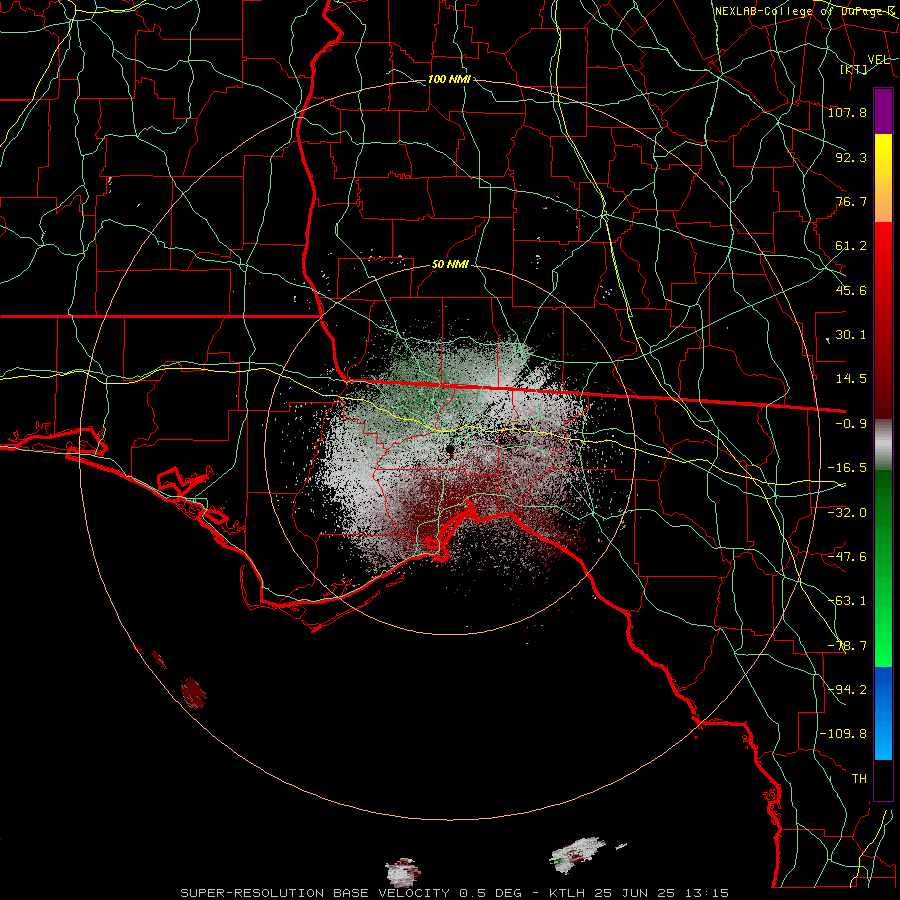This screenshot has height=900, width=900.
Task: Click the -109.8 value on velocity scale
Action: point(843,734)
